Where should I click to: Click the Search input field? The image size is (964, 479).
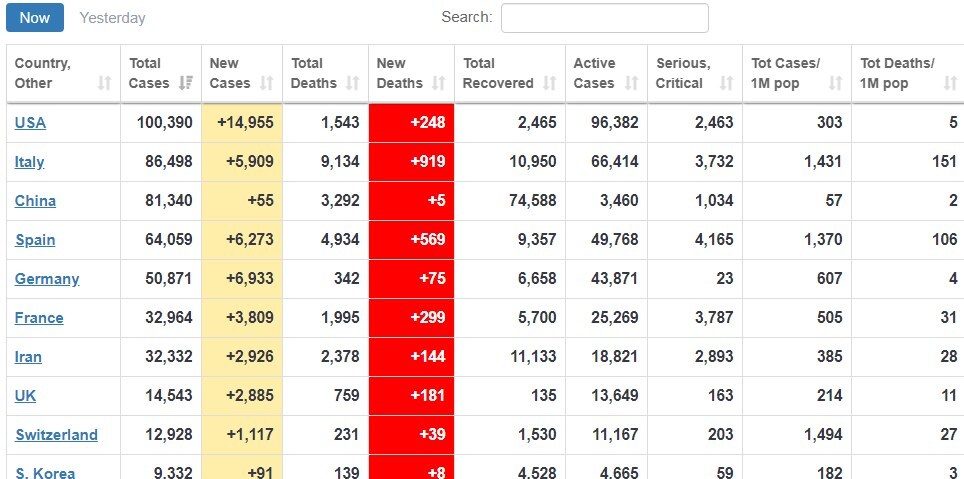click(x=604, y=18)
